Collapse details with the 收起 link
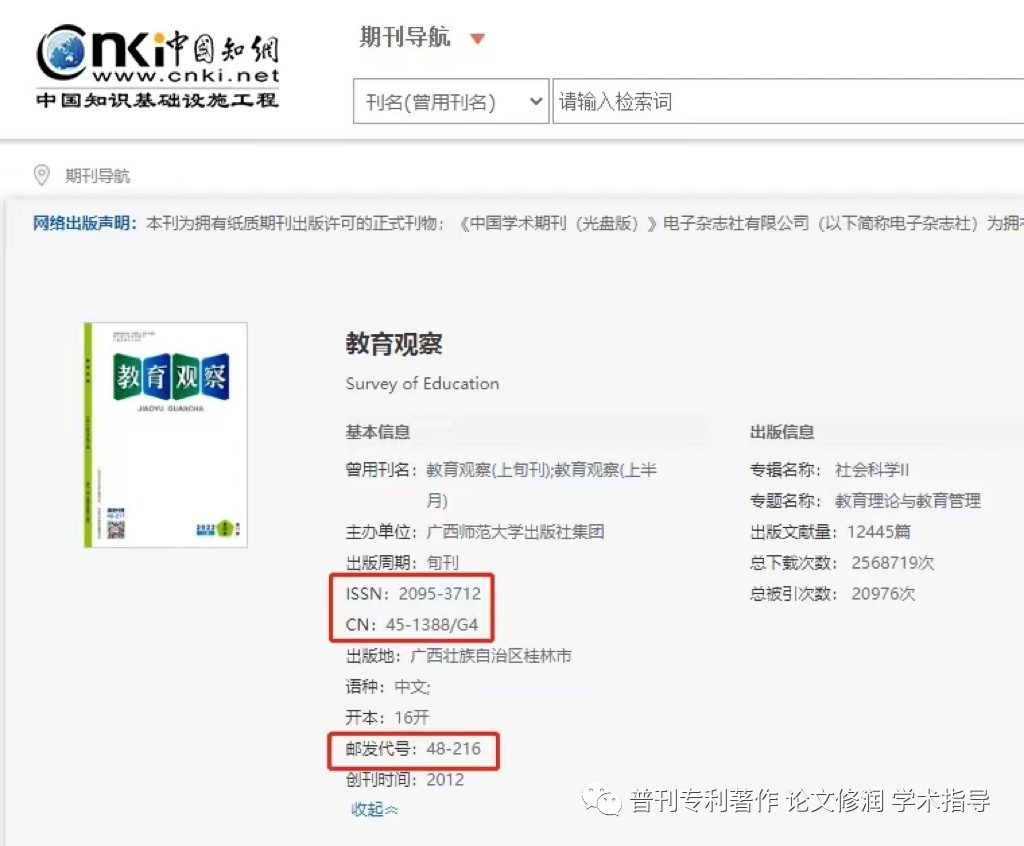 pos(374,809)
